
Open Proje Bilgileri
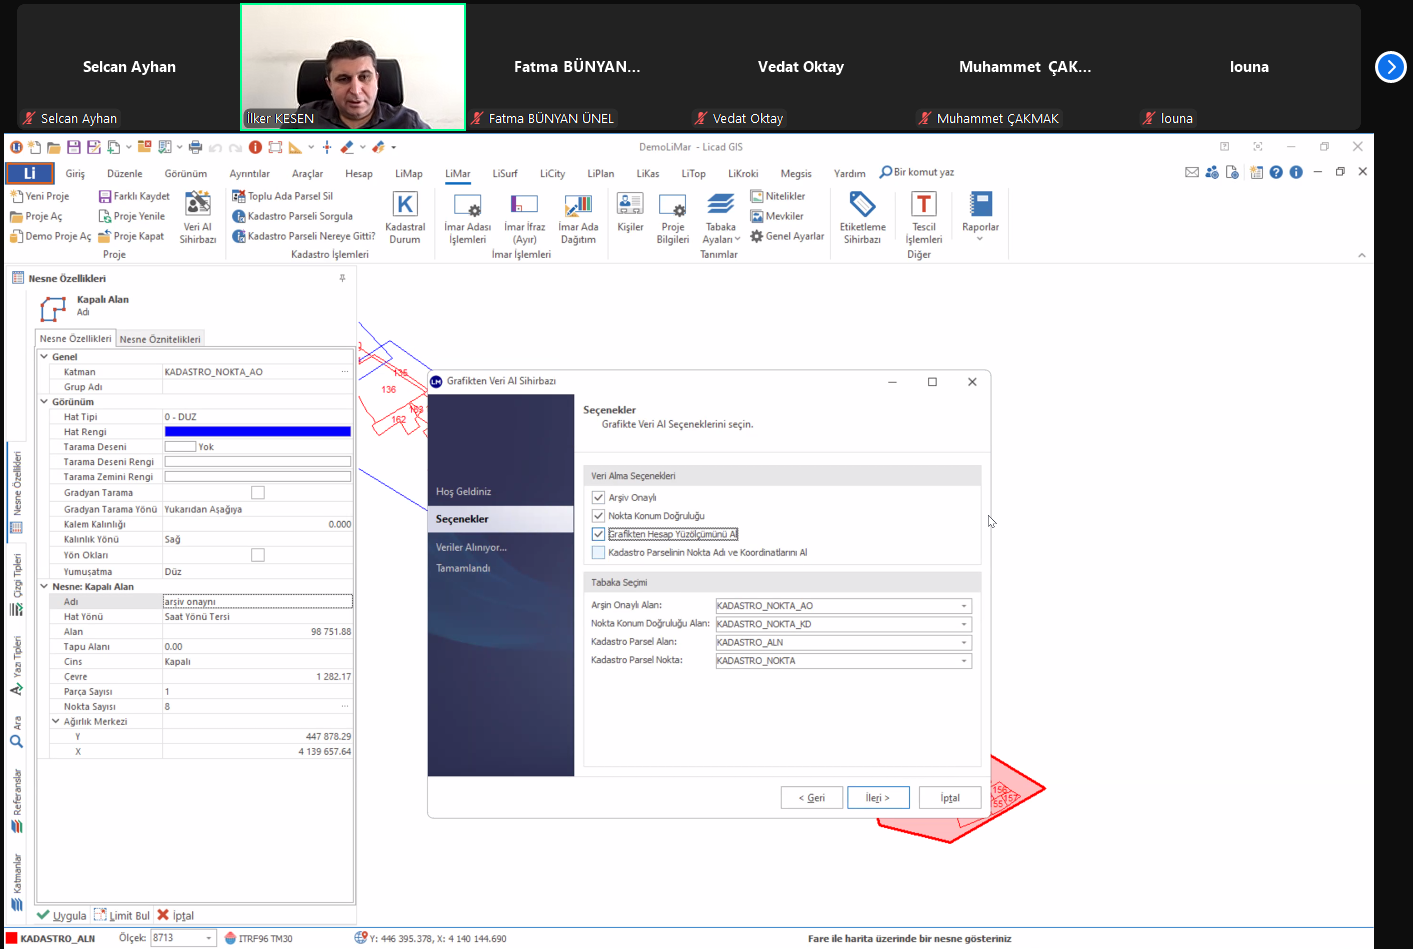point(673,217)
